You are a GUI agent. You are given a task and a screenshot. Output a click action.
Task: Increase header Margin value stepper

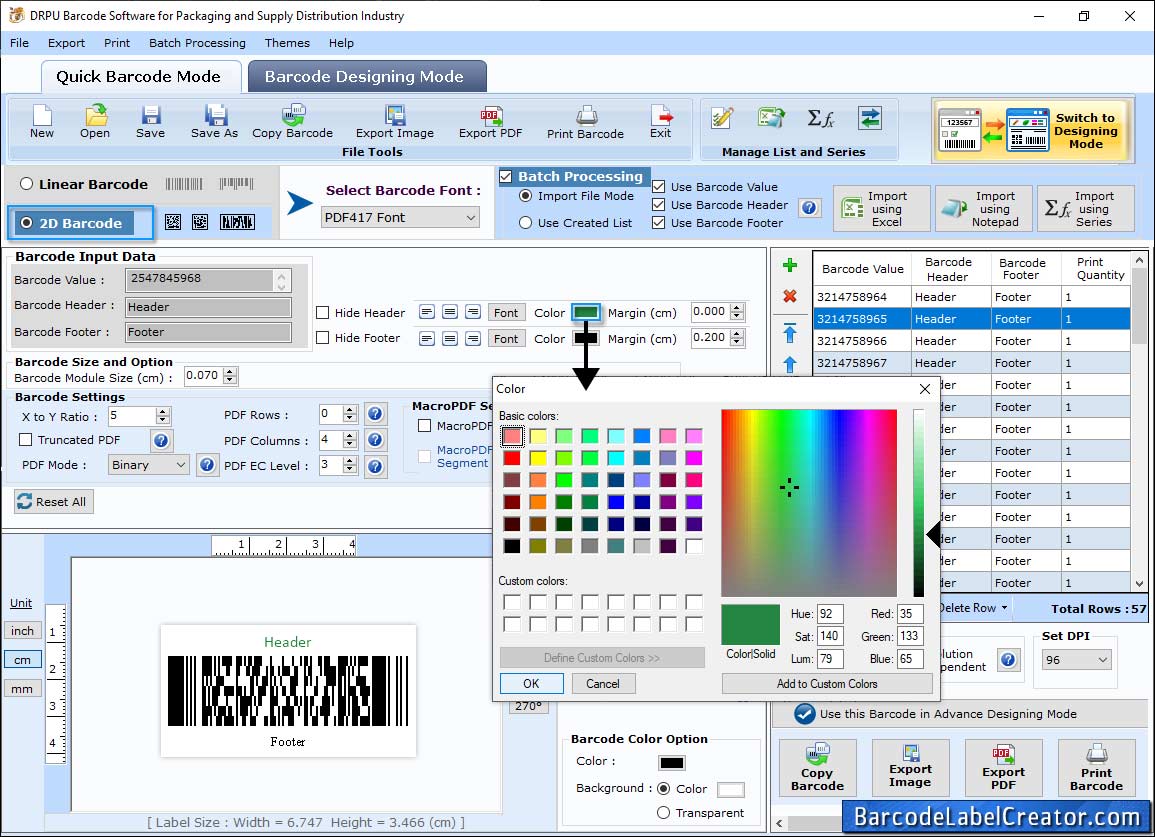point(737,307)
